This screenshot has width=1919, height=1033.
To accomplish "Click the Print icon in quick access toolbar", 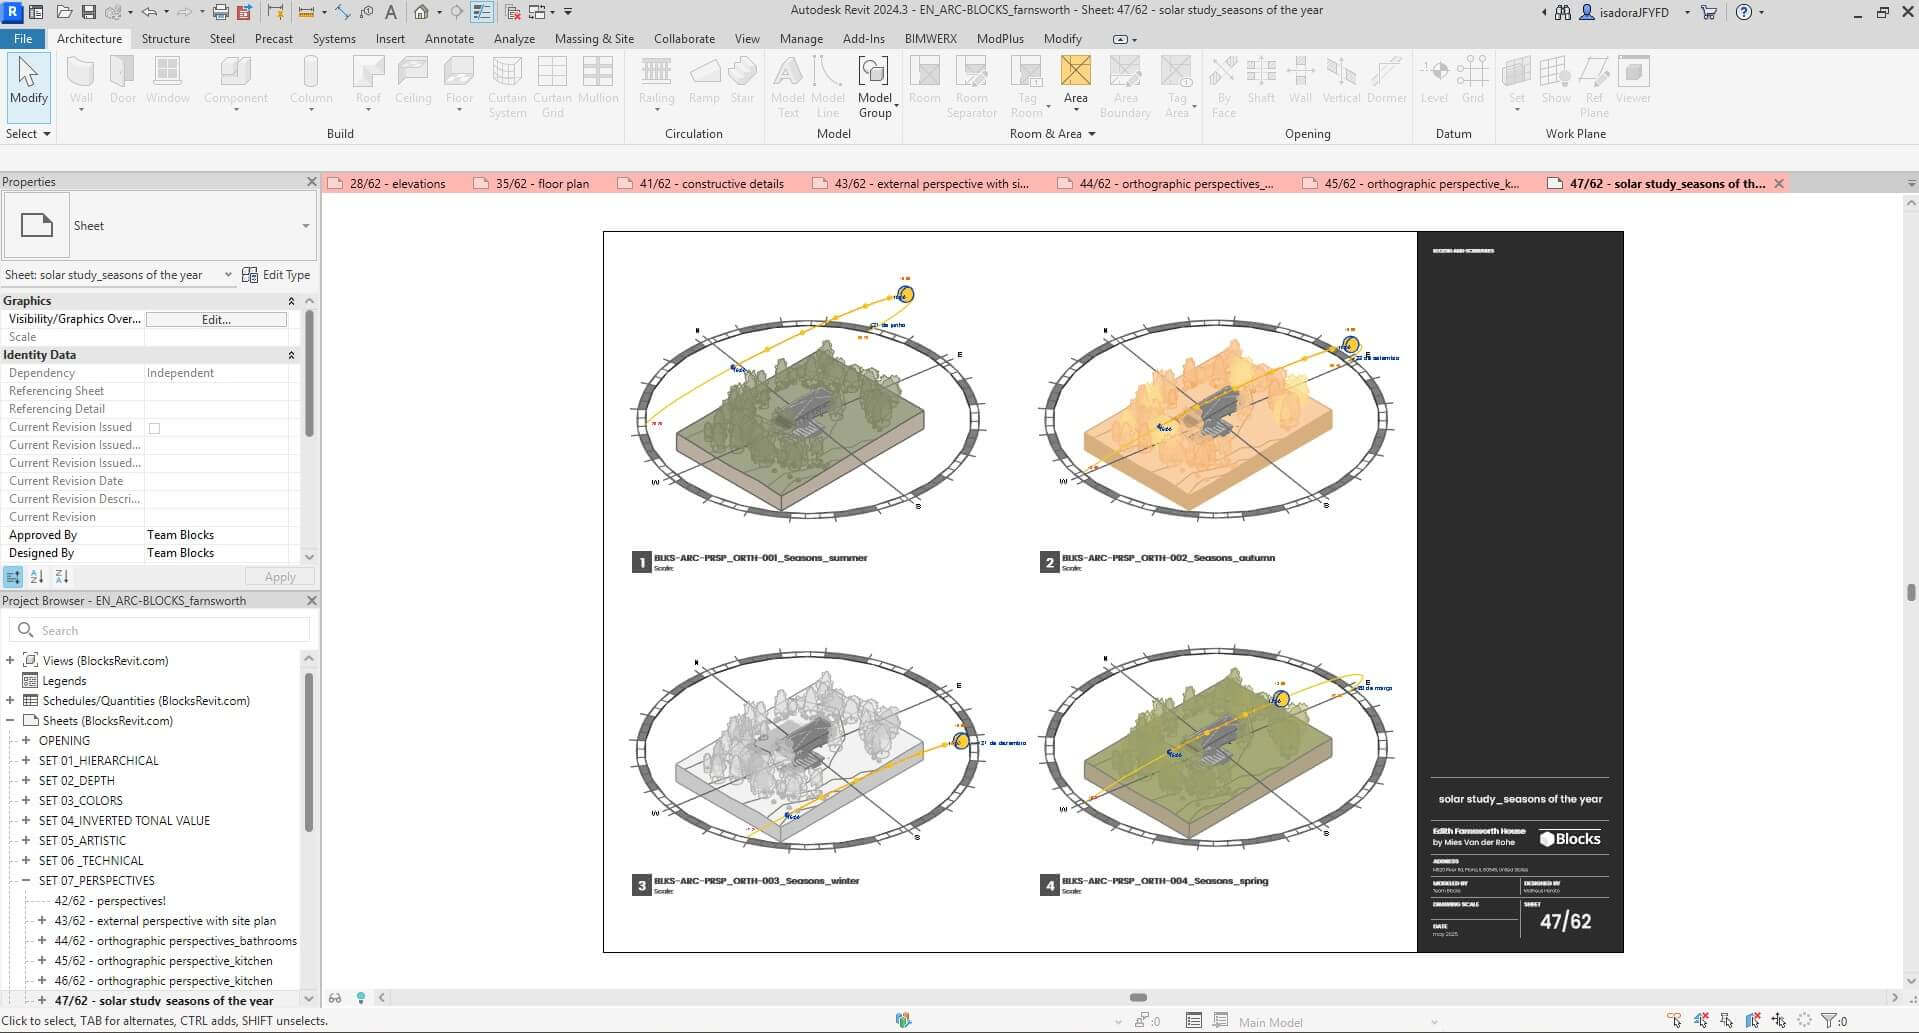I will (220, 12).
